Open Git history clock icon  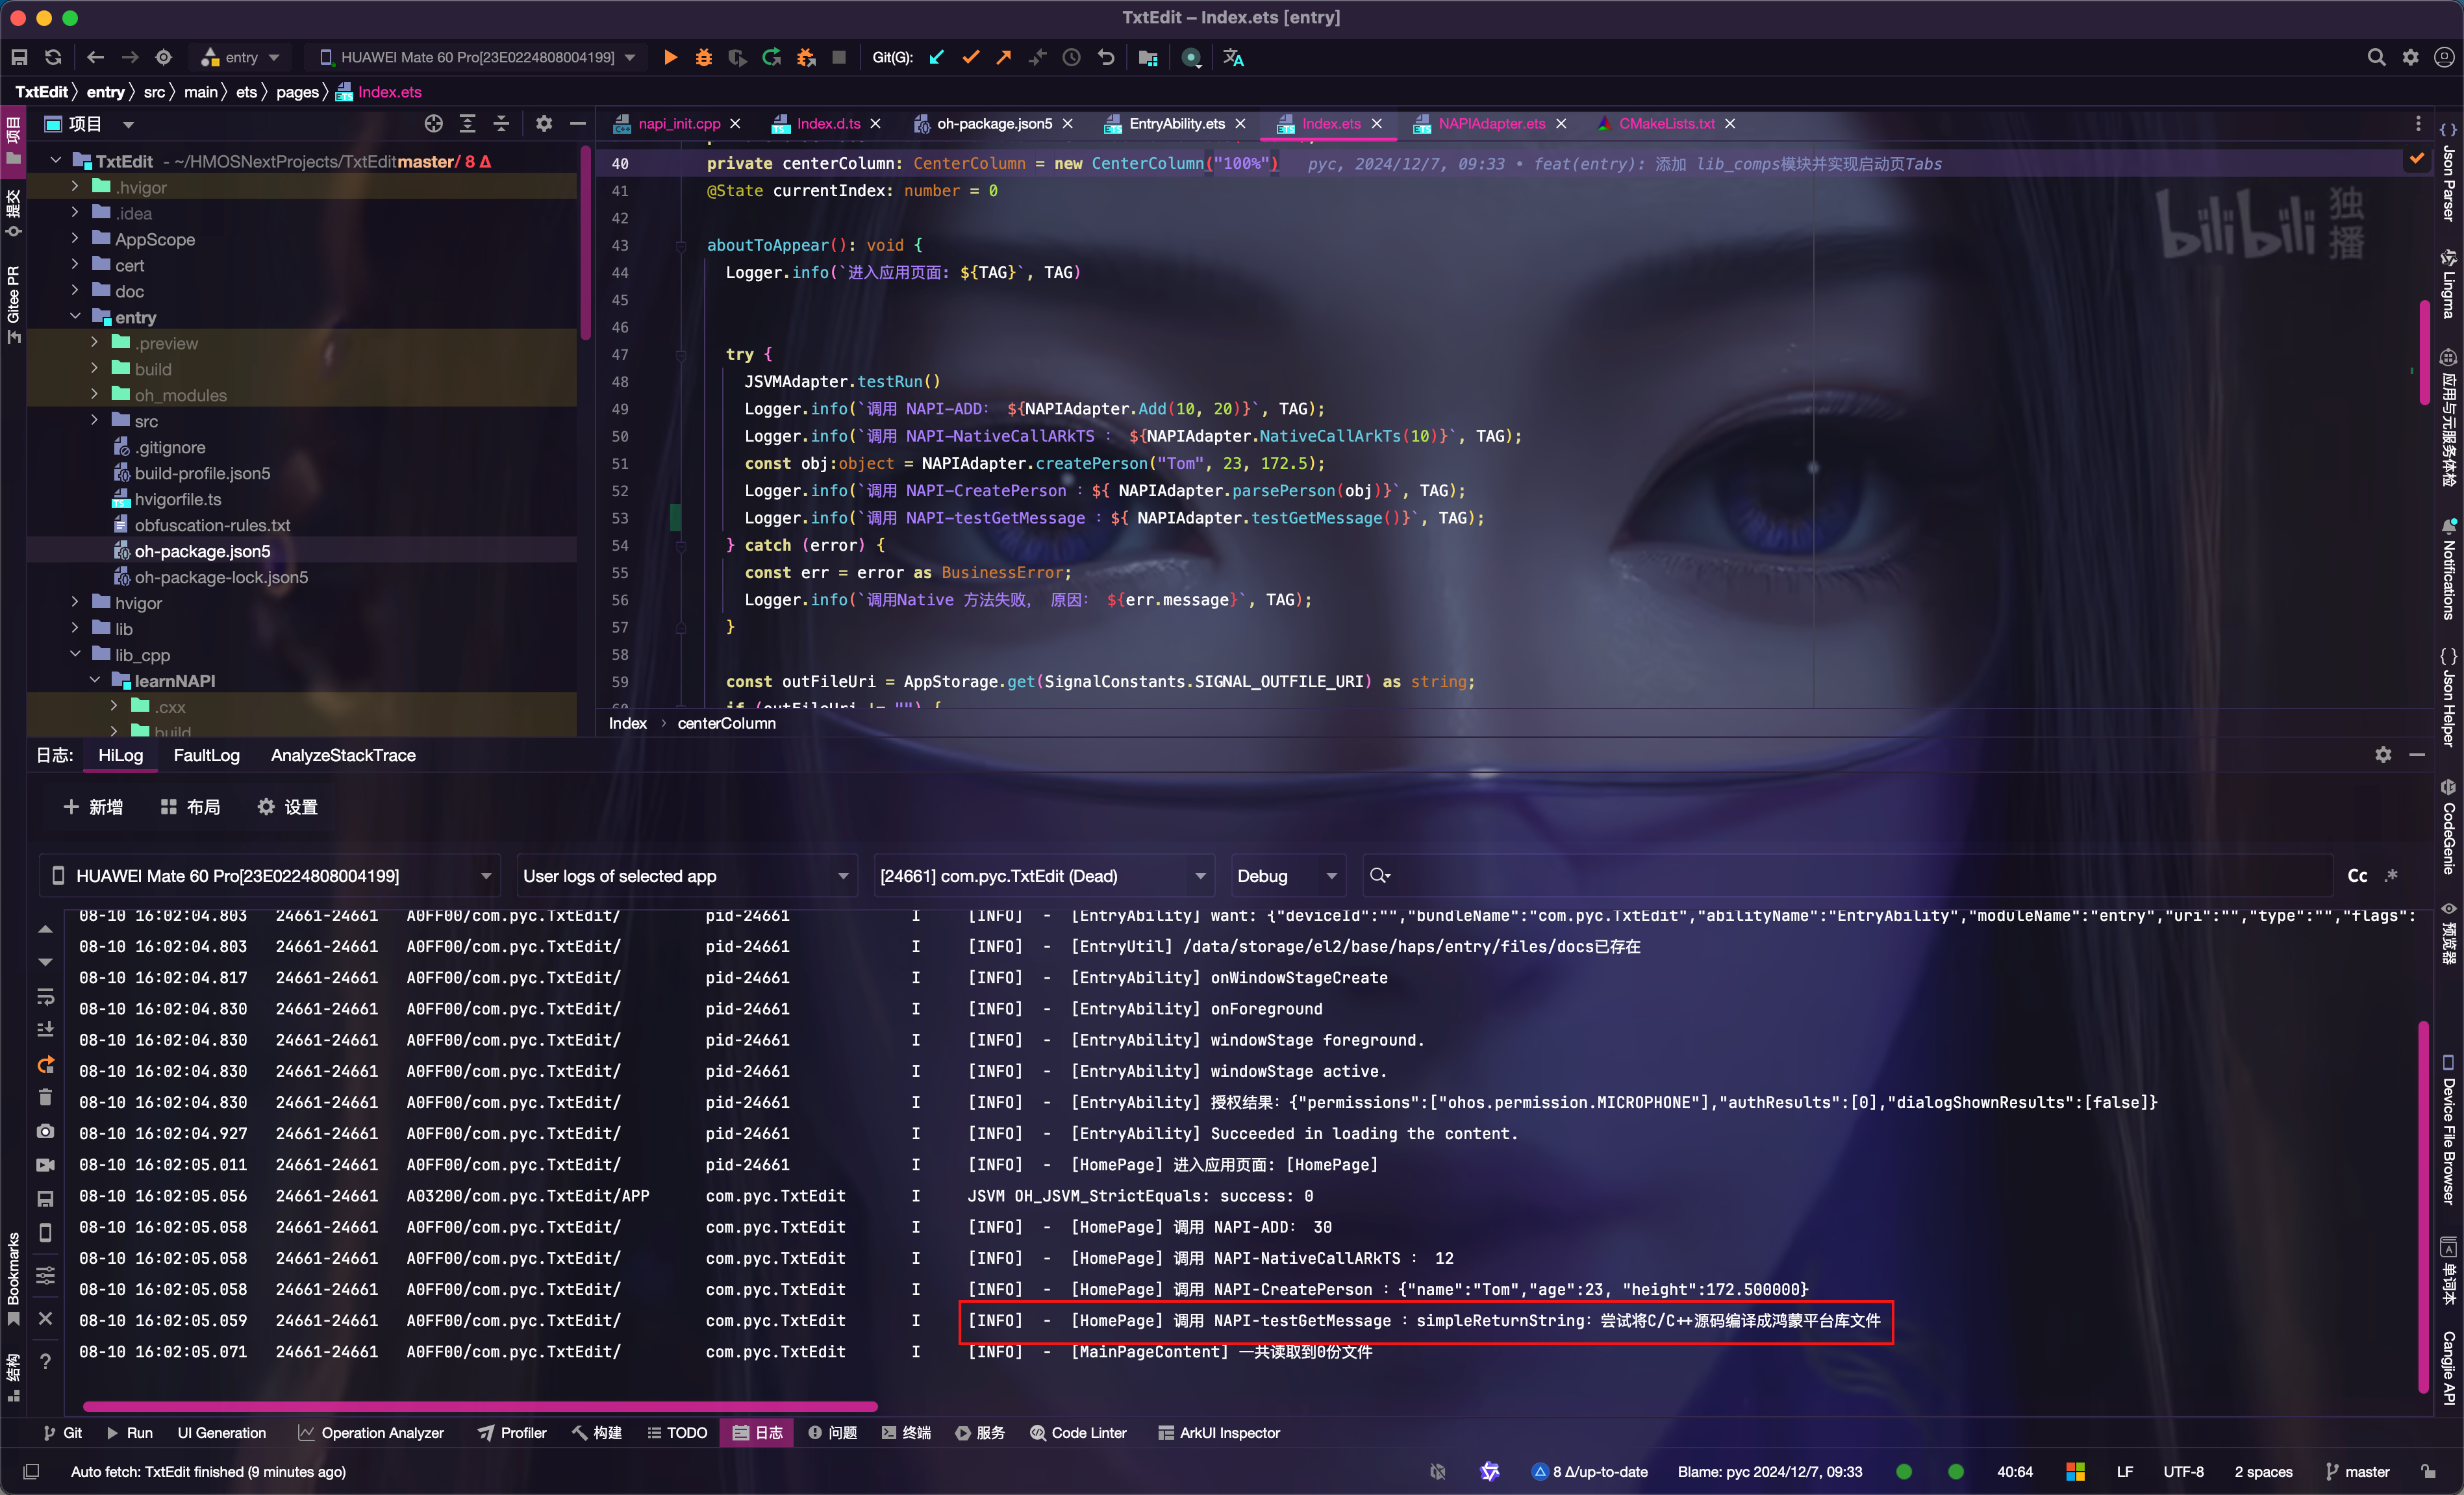1072,58
